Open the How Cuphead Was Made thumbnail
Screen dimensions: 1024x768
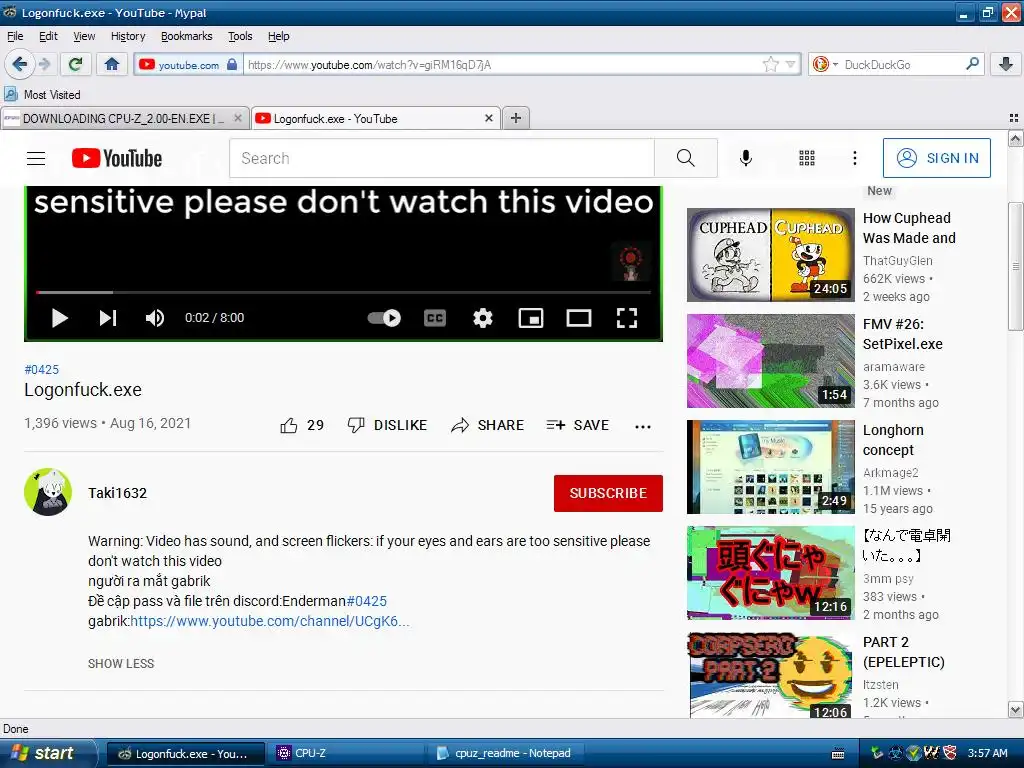[x=771, y=255]
